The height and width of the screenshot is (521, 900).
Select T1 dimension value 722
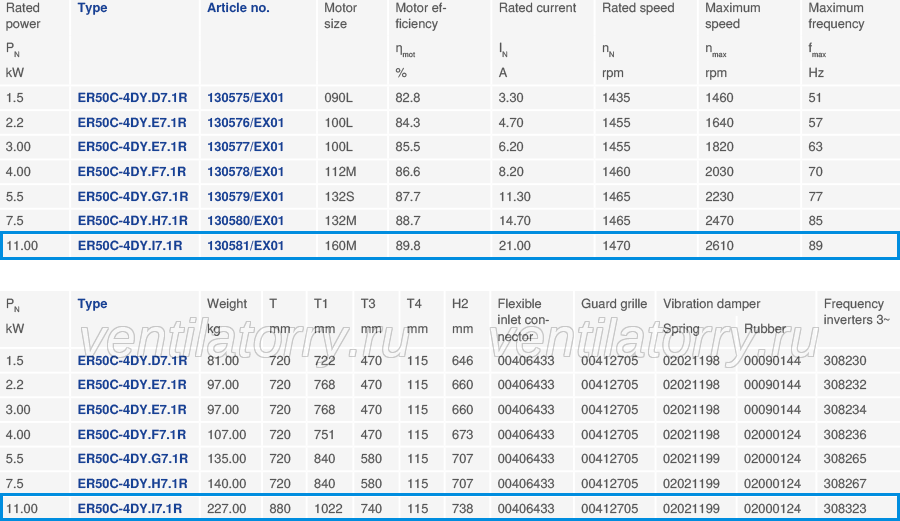(x=324, y=361)
